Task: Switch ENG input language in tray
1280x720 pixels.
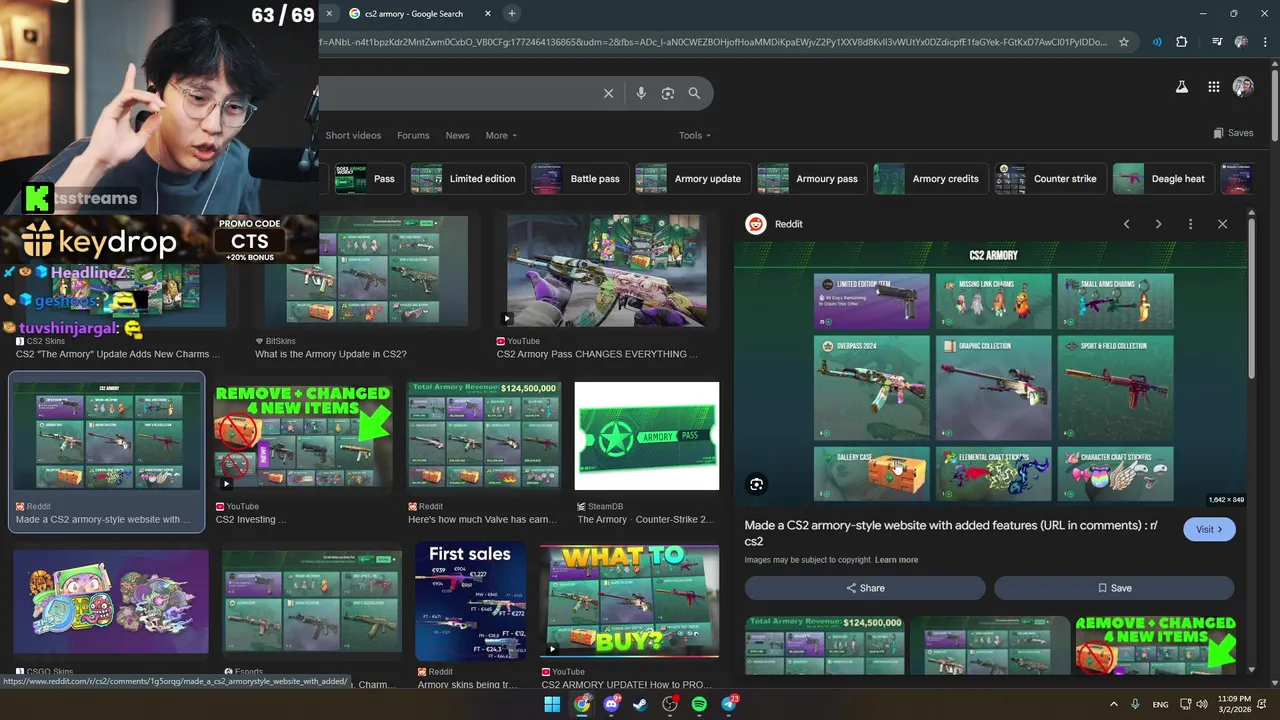Action: [x=1160, y=704]
